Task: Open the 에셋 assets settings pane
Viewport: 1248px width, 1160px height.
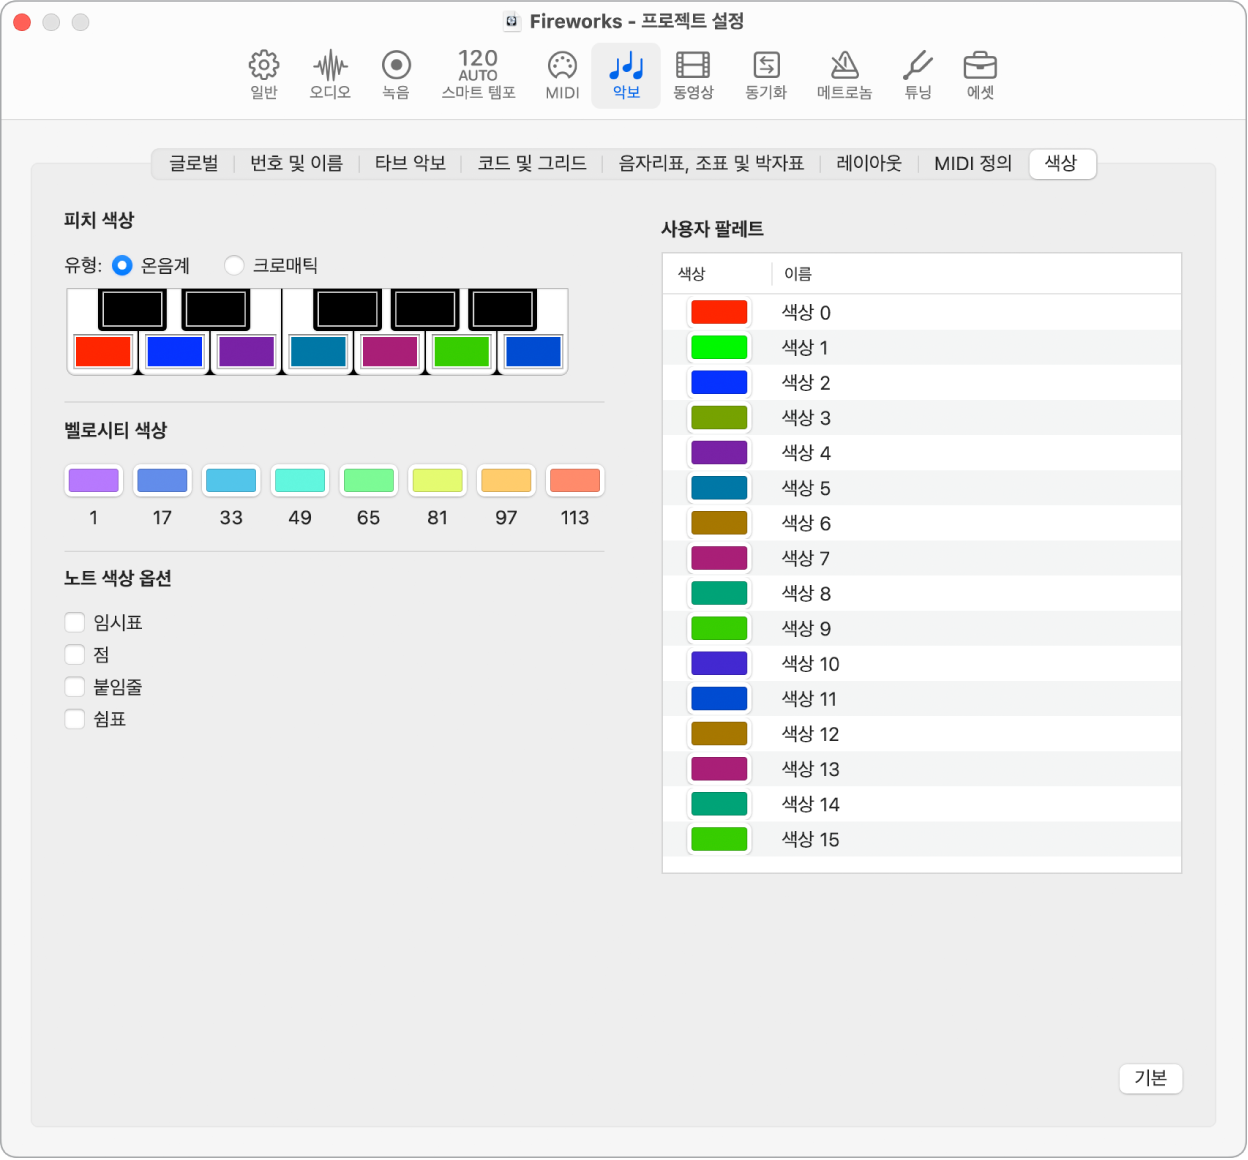Action: point(980,75)
